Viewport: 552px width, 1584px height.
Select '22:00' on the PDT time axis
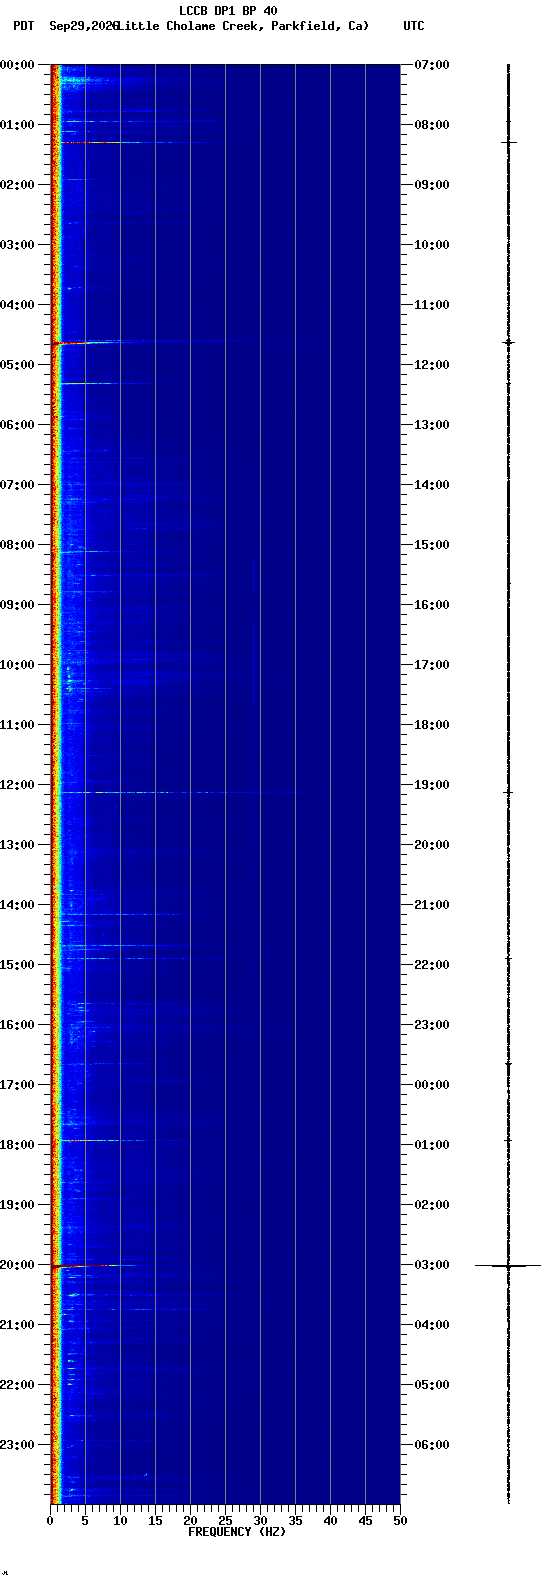[x=18, y=1385]
